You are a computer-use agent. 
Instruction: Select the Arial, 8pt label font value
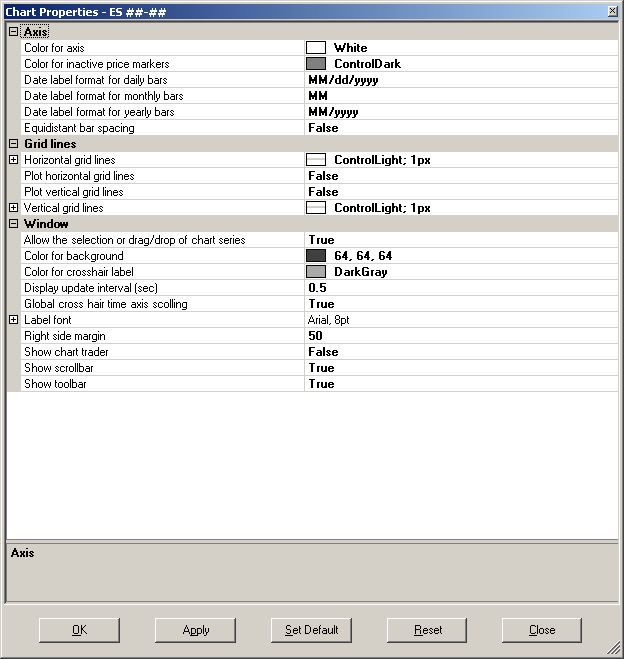(329, 320)
